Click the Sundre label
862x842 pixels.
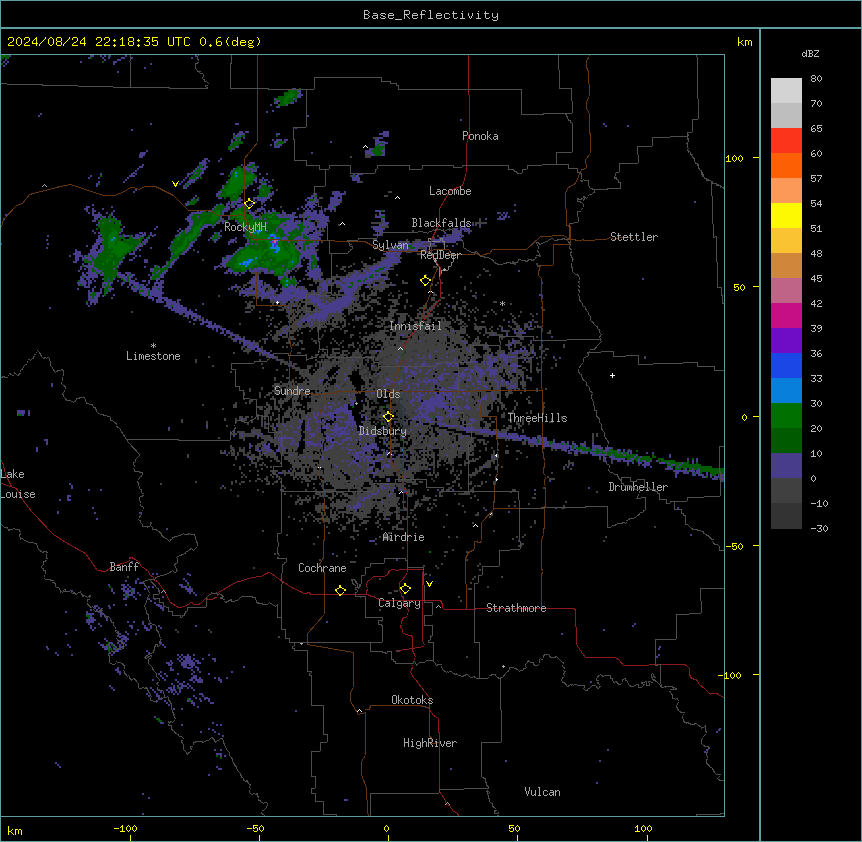click(292, 391)
